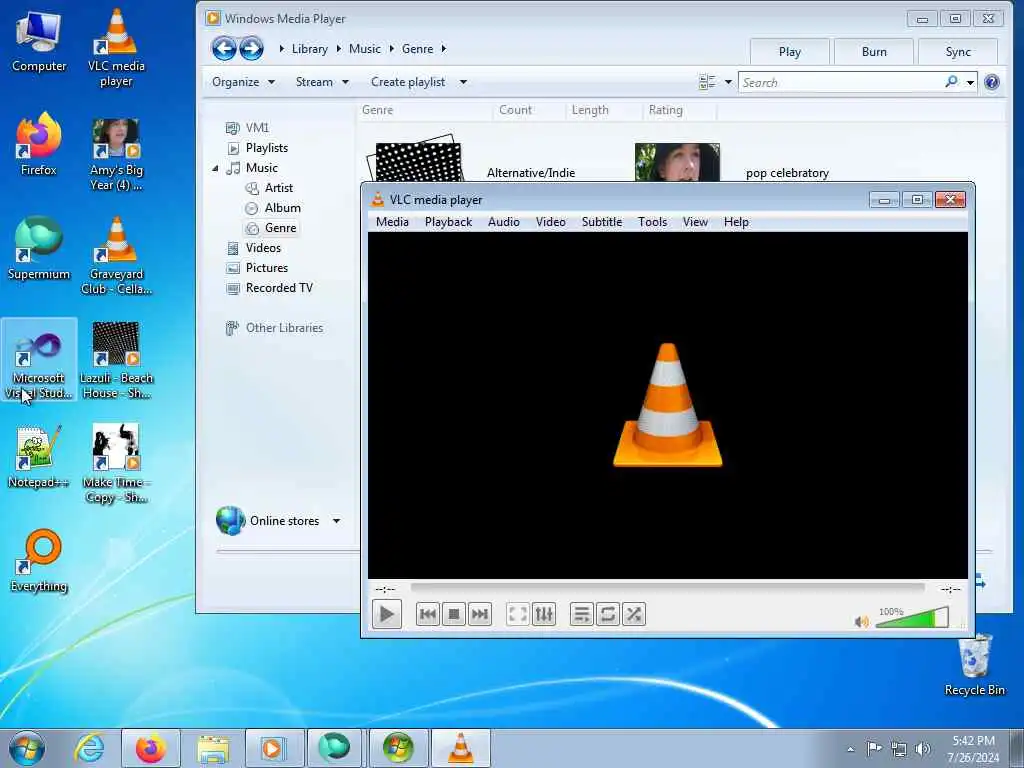
Task: Click the Notepad++ desktop icon
Action: [x=39, y=456]
